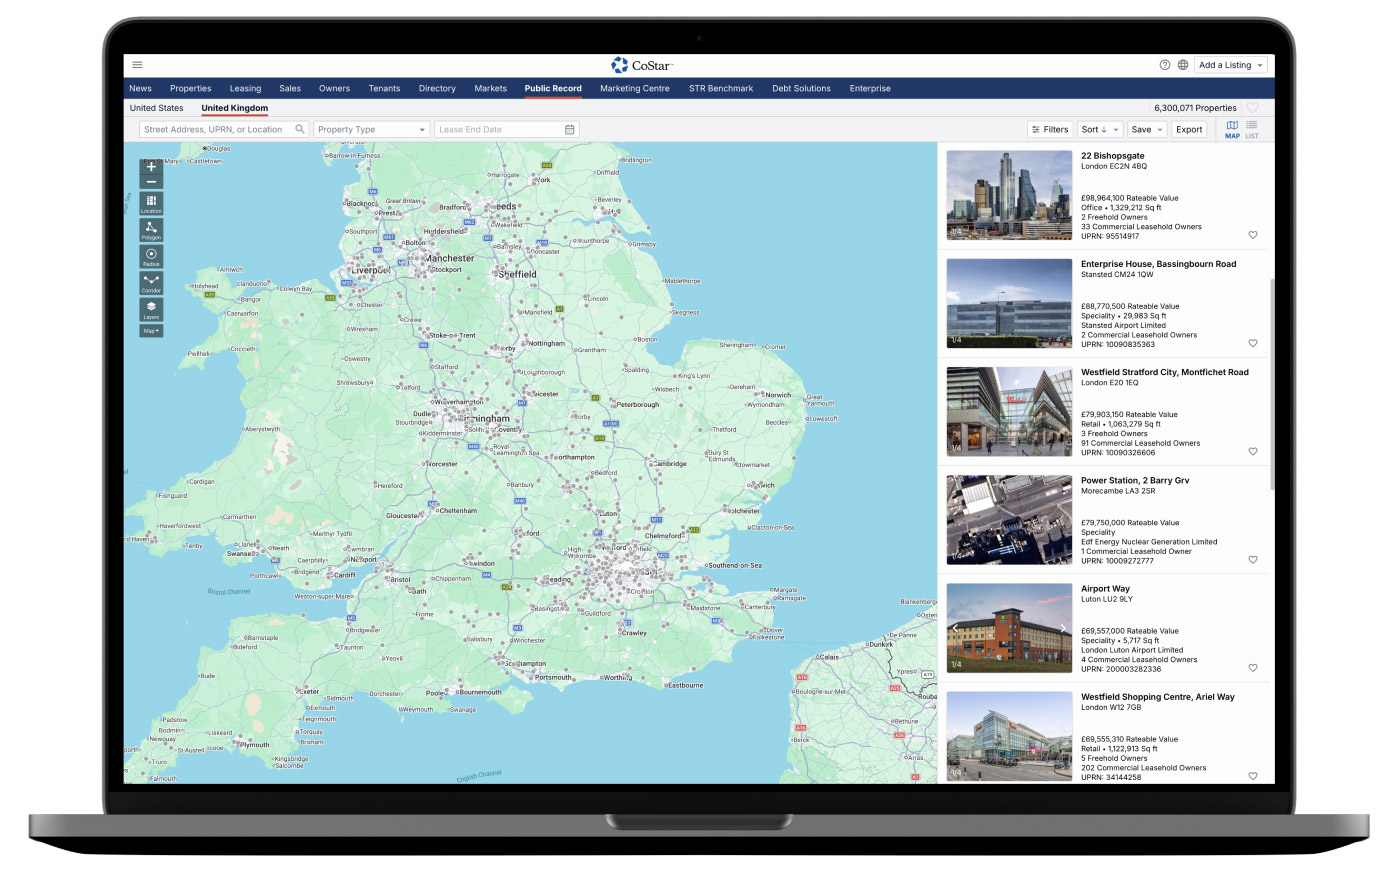Select the Public Record menu
Screen dimensions: 1400x894
(x=553, y=88)
